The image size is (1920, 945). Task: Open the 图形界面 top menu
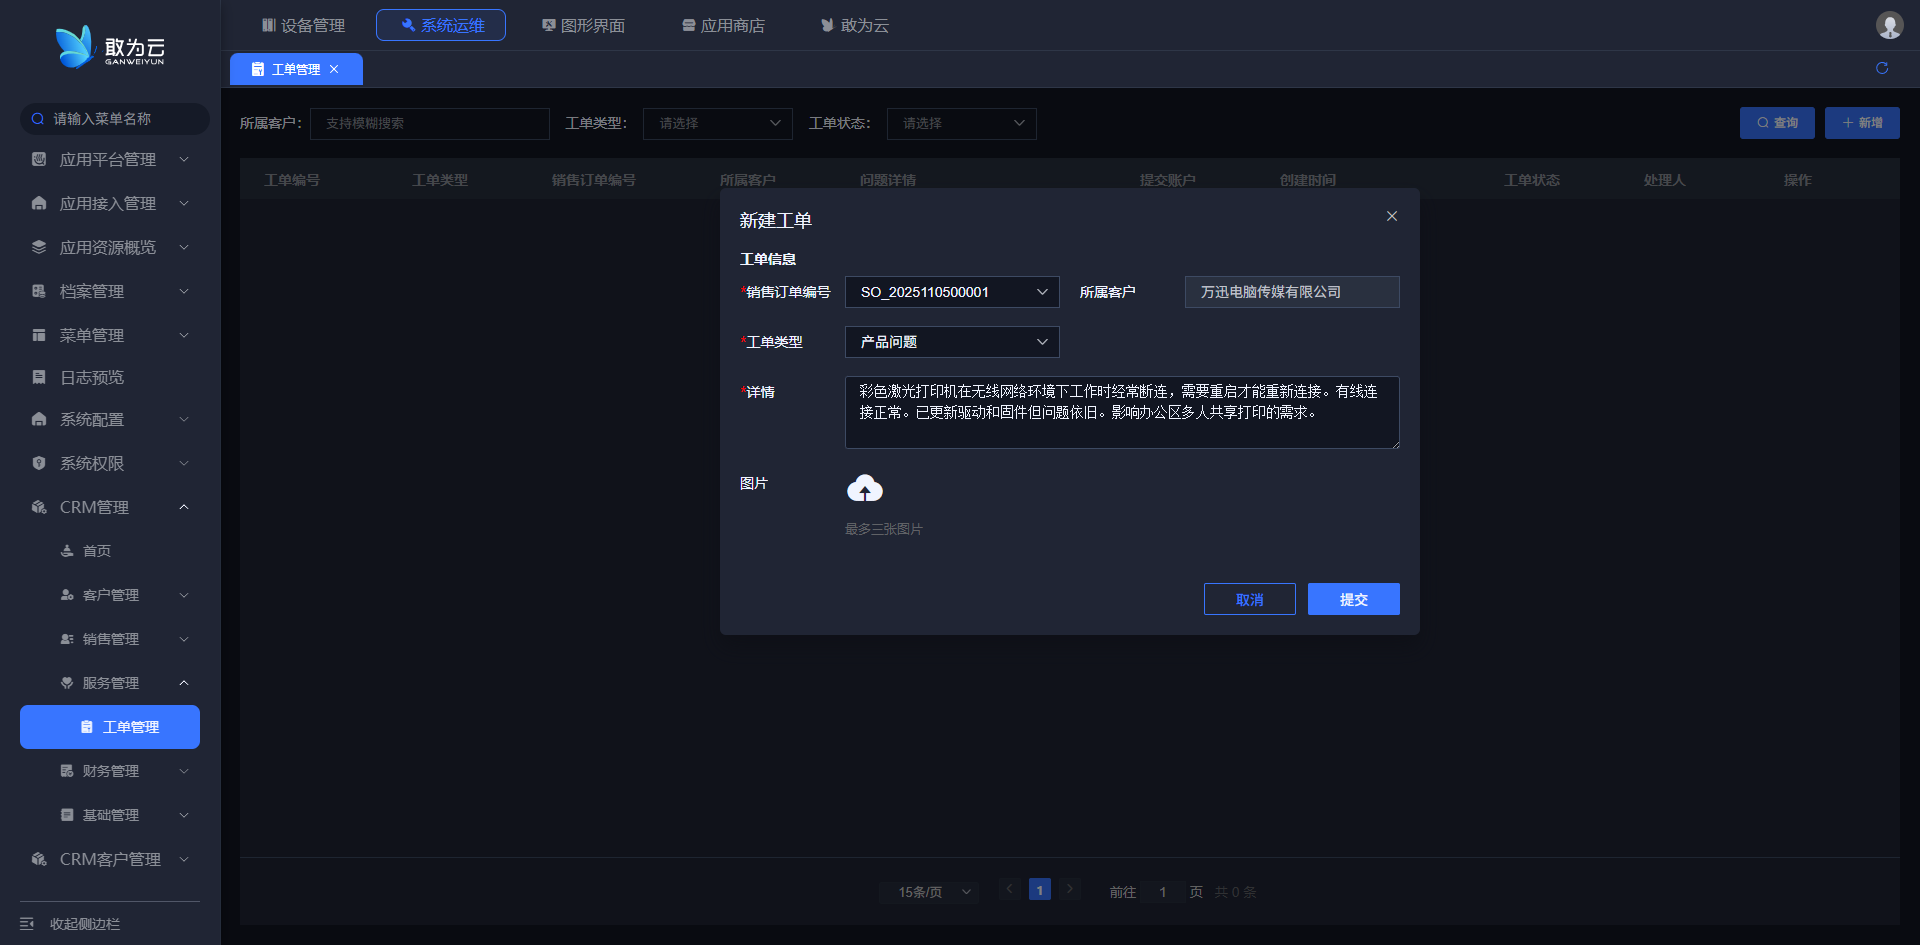click(583, 25)
